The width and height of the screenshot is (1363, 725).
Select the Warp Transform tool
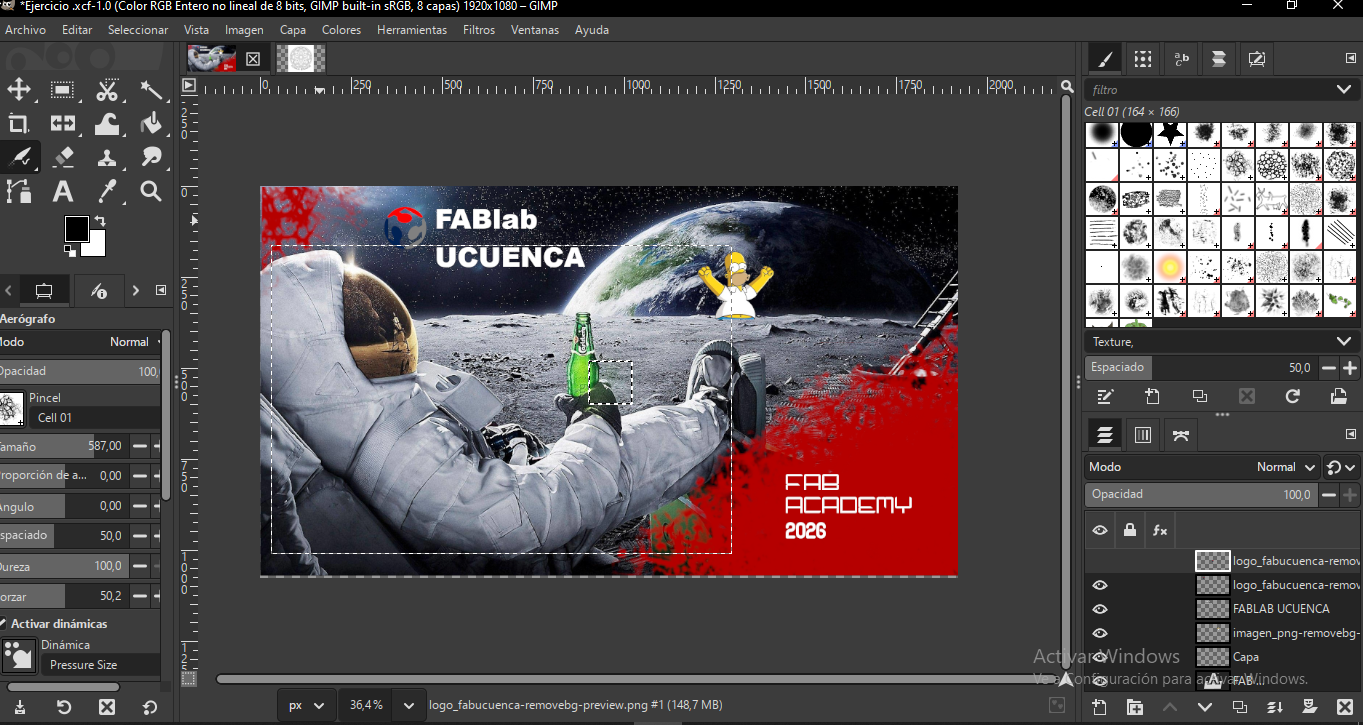point(107,124)
